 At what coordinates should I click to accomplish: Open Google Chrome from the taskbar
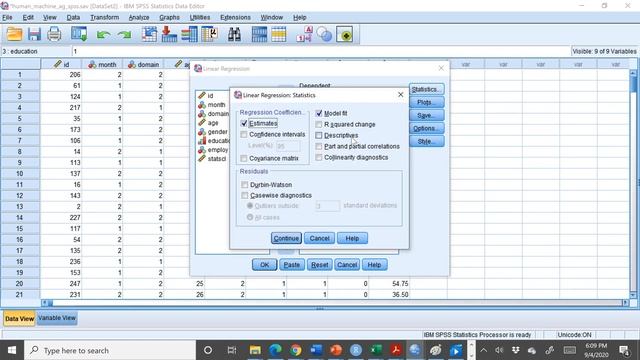coord(296,350)
